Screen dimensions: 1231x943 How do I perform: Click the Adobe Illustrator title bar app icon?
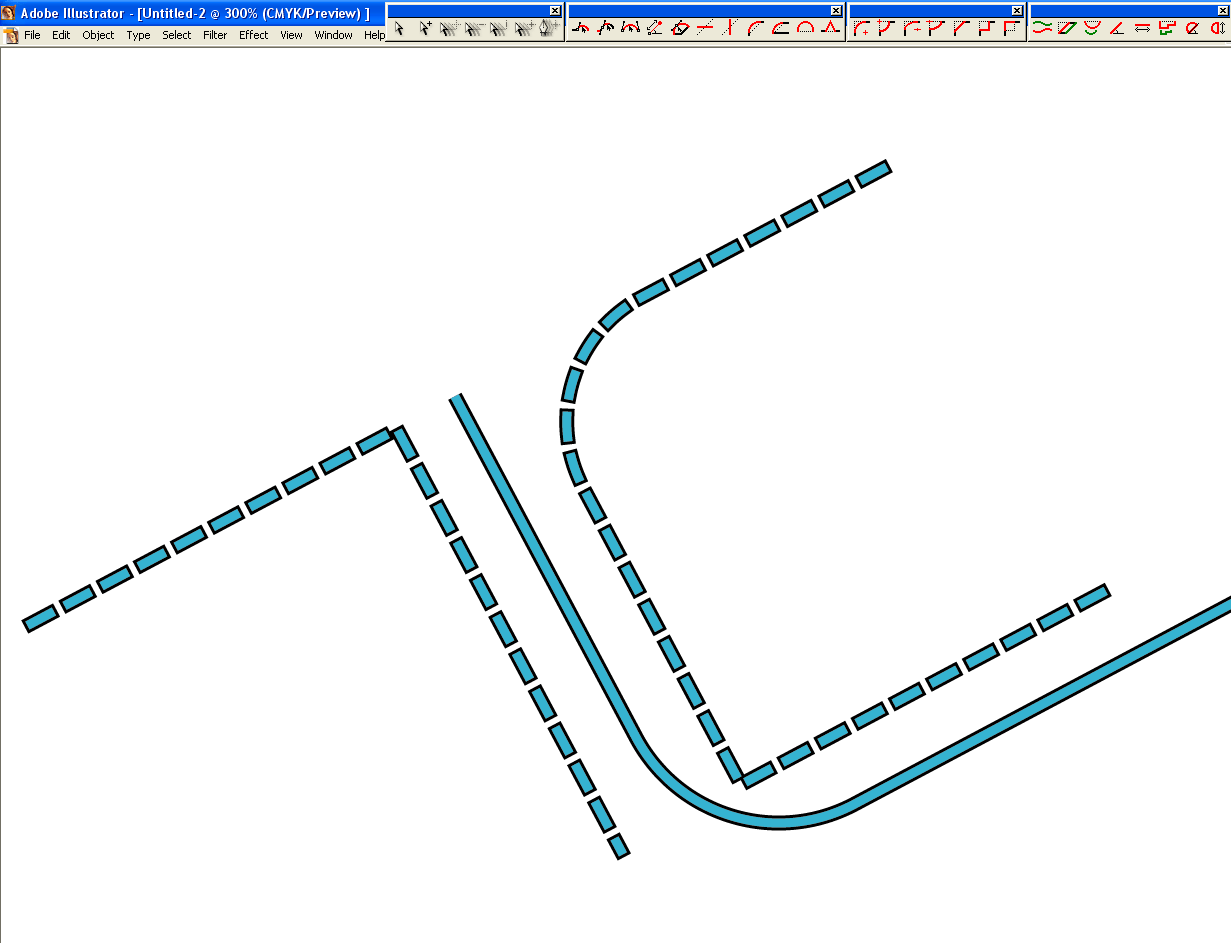(x=9, y=13)
